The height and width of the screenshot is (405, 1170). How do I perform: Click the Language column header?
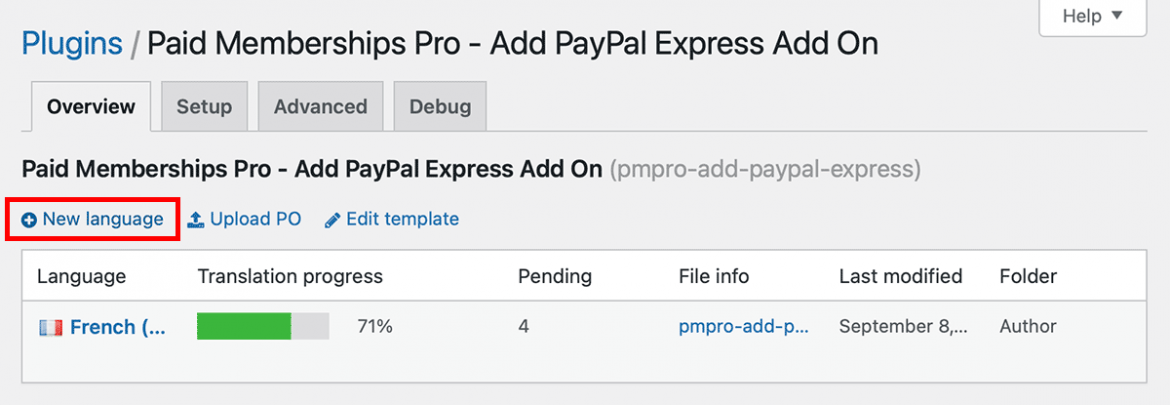tap(81, 276)
